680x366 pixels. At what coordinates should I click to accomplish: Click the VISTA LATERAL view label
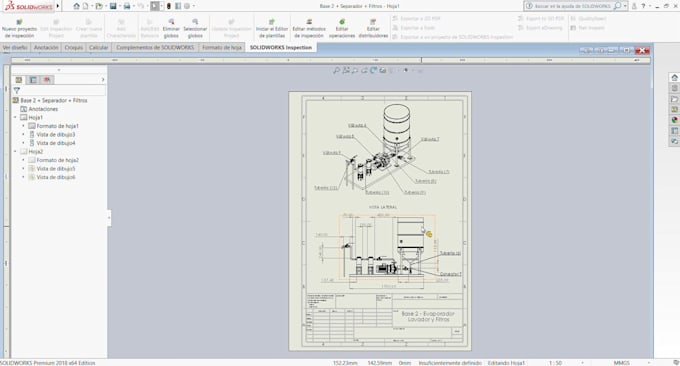(x=383, y=207)
